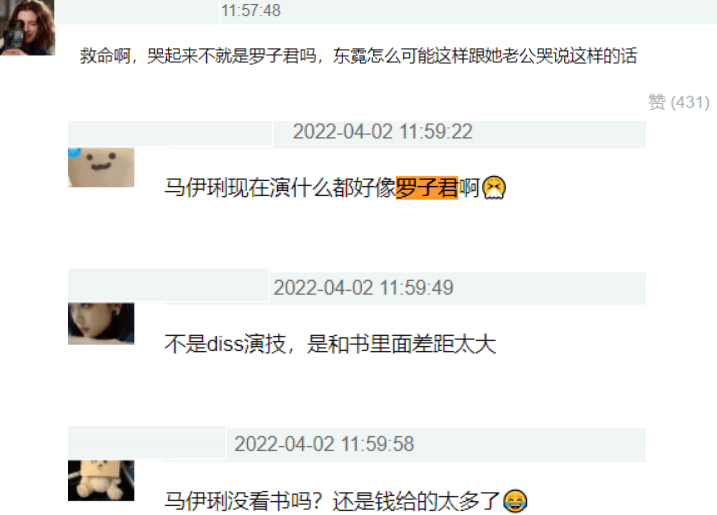
Task: Open the girl's face avatar profile
Action: click(x=101, y=323)
